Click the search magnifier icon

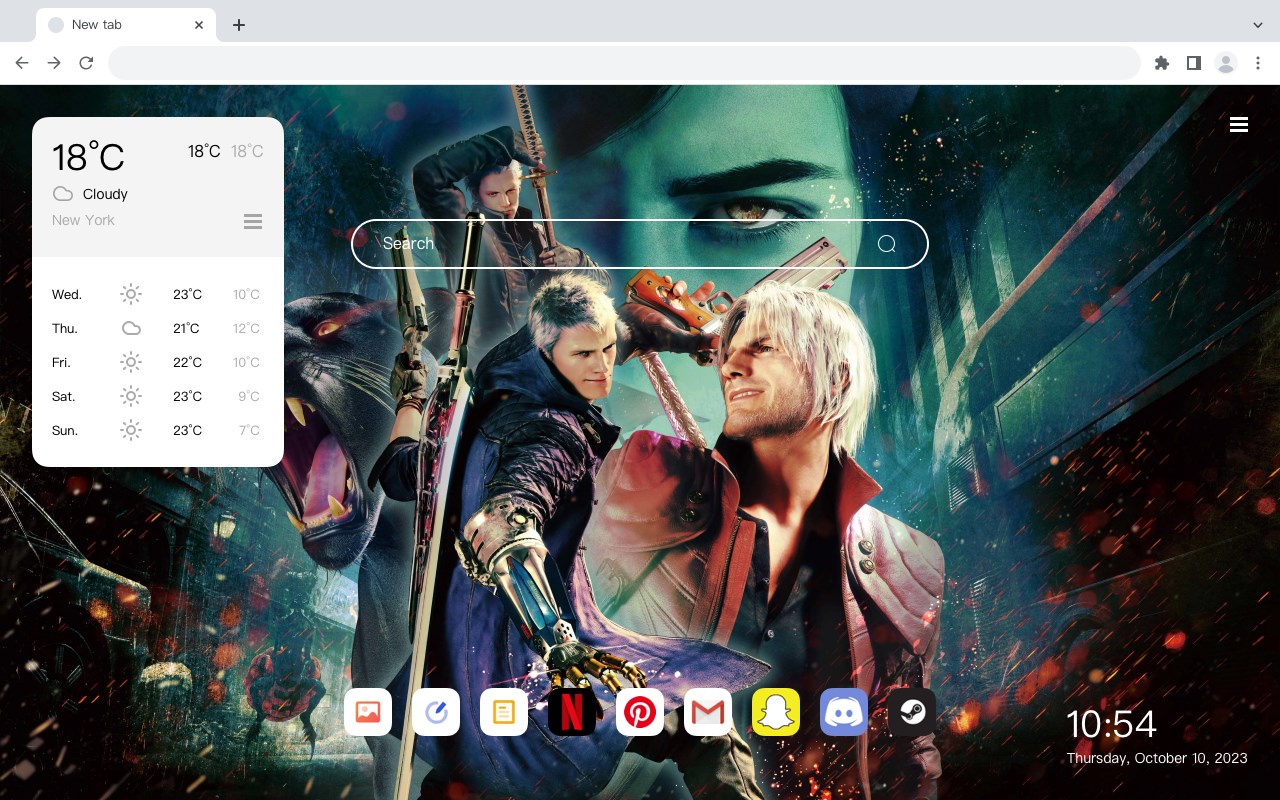pyautogui.click(x=887, y=244)
